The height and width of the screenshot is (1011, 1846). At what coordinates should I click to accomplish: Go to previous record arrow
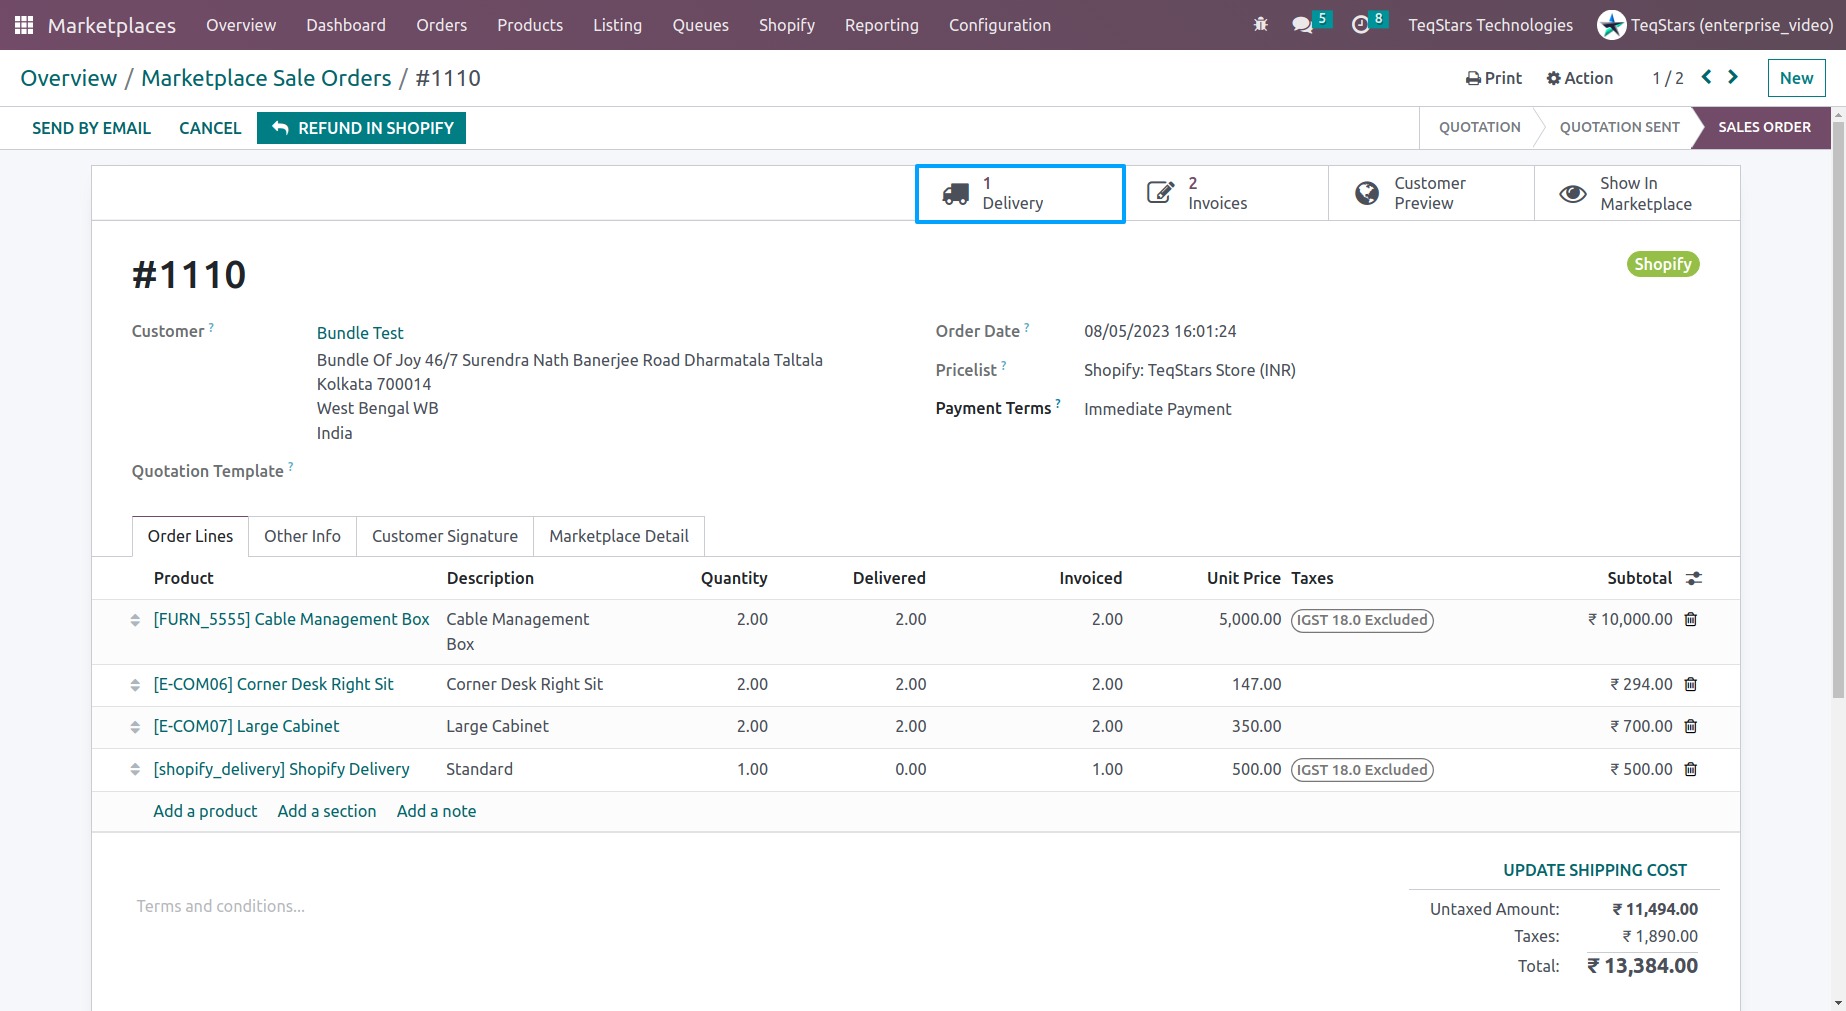(x=1707, y=77)
